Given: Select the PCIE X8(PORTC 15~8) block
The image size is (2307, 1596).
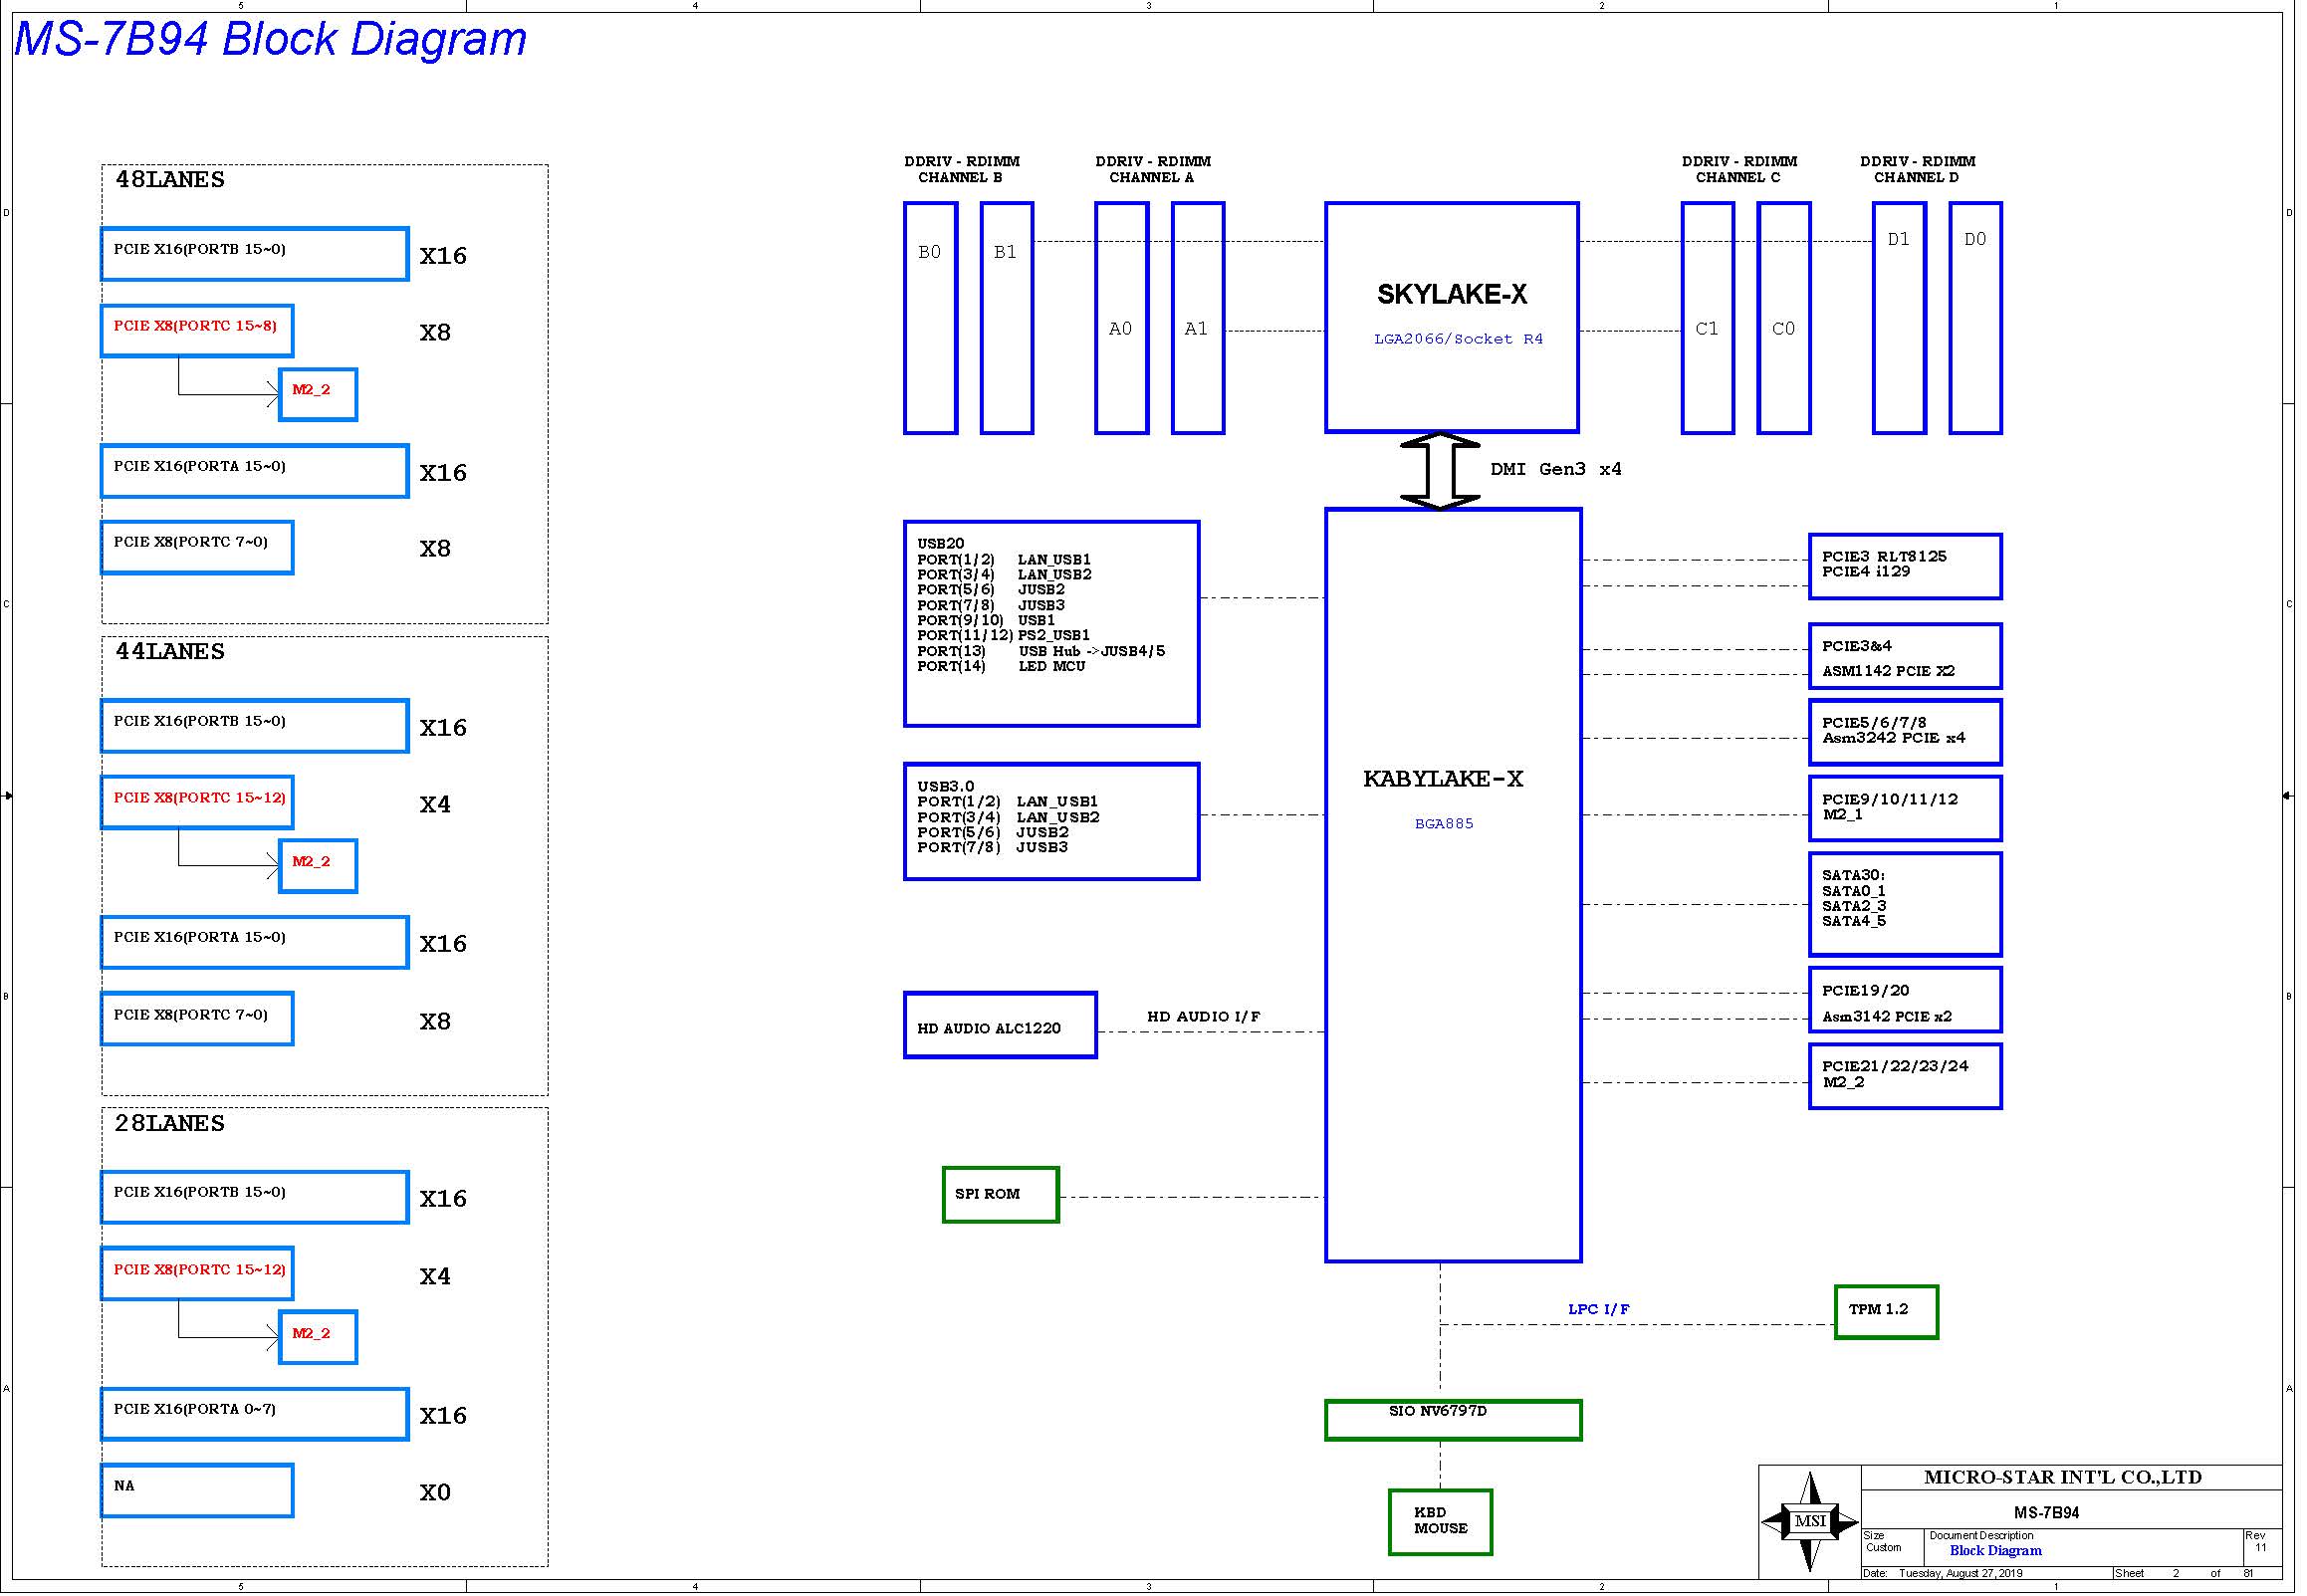Looking at the screenshot, I should [197, 331].
